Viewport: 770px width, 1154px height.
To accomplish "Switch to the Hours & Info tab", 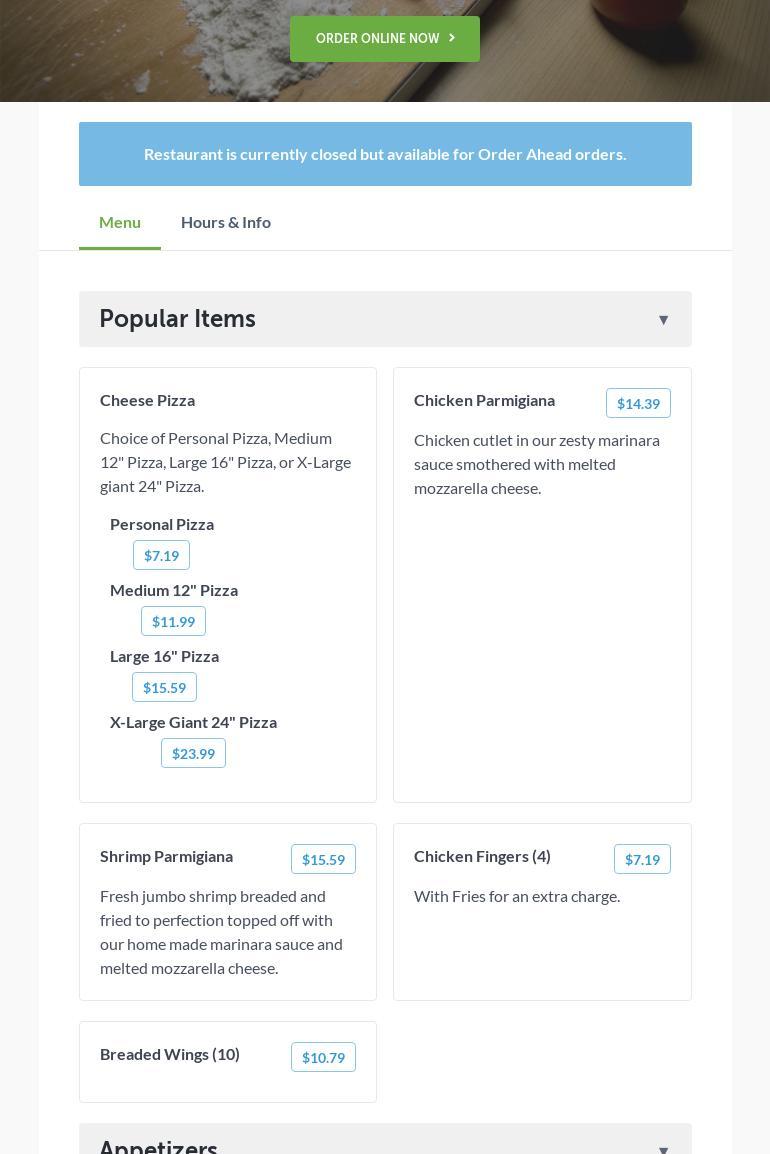I will coord(226,222).
